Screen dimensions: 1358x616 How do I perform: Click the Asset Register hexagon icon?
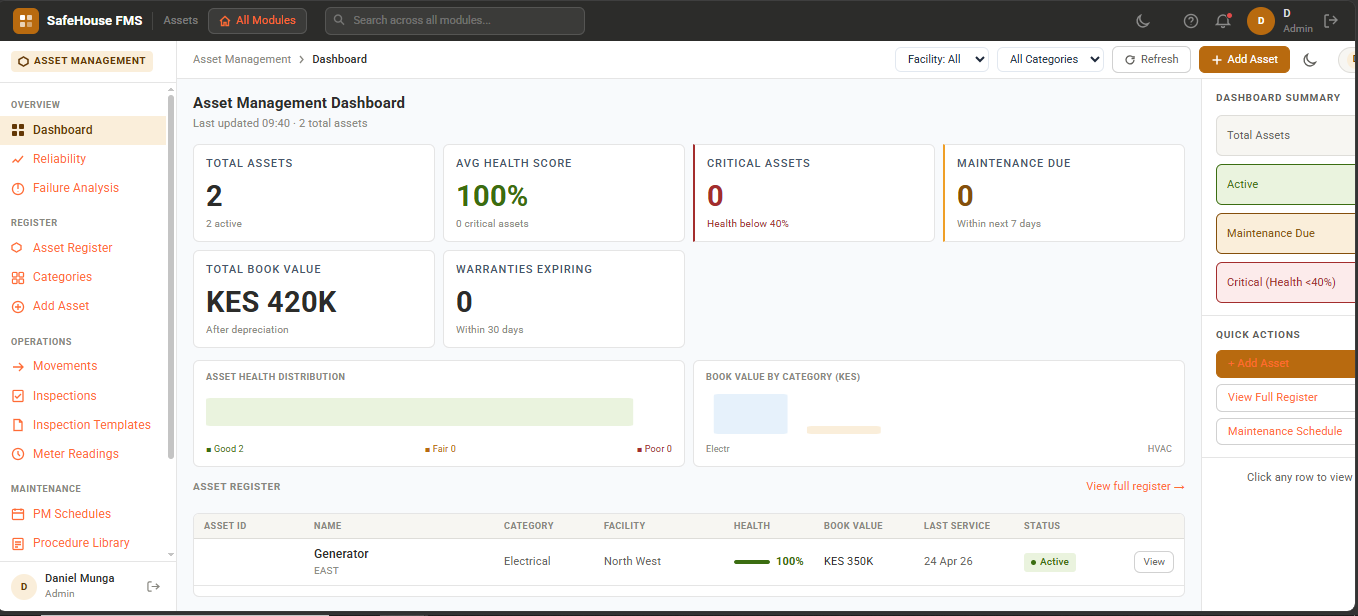18,248
